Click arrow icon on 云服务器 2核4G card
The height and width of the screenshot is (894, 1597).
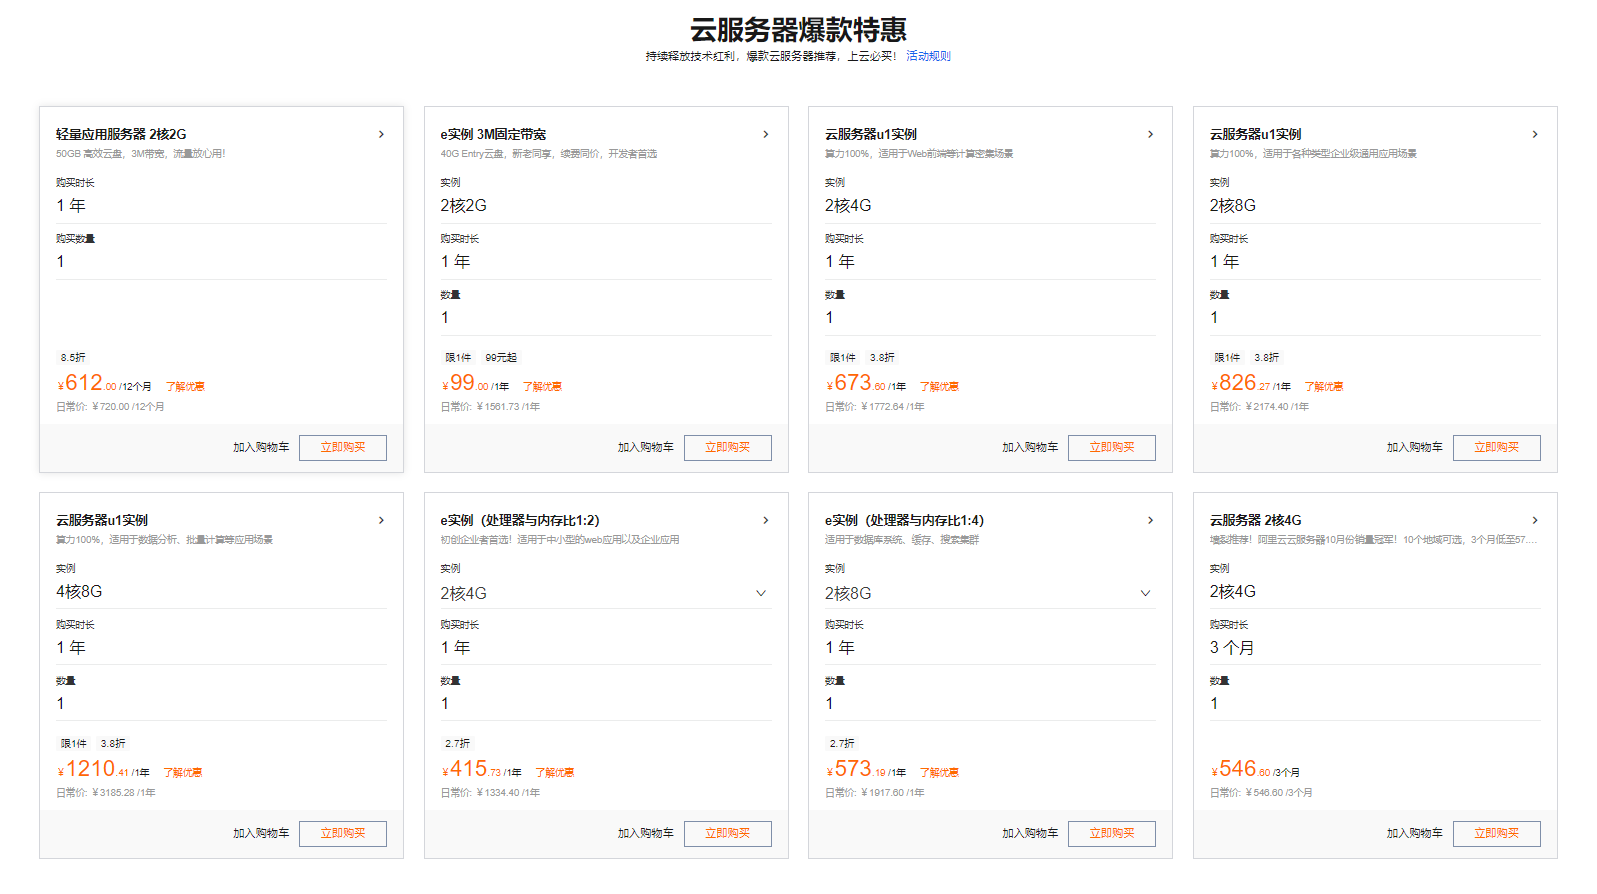click(x=1535, y=520)
